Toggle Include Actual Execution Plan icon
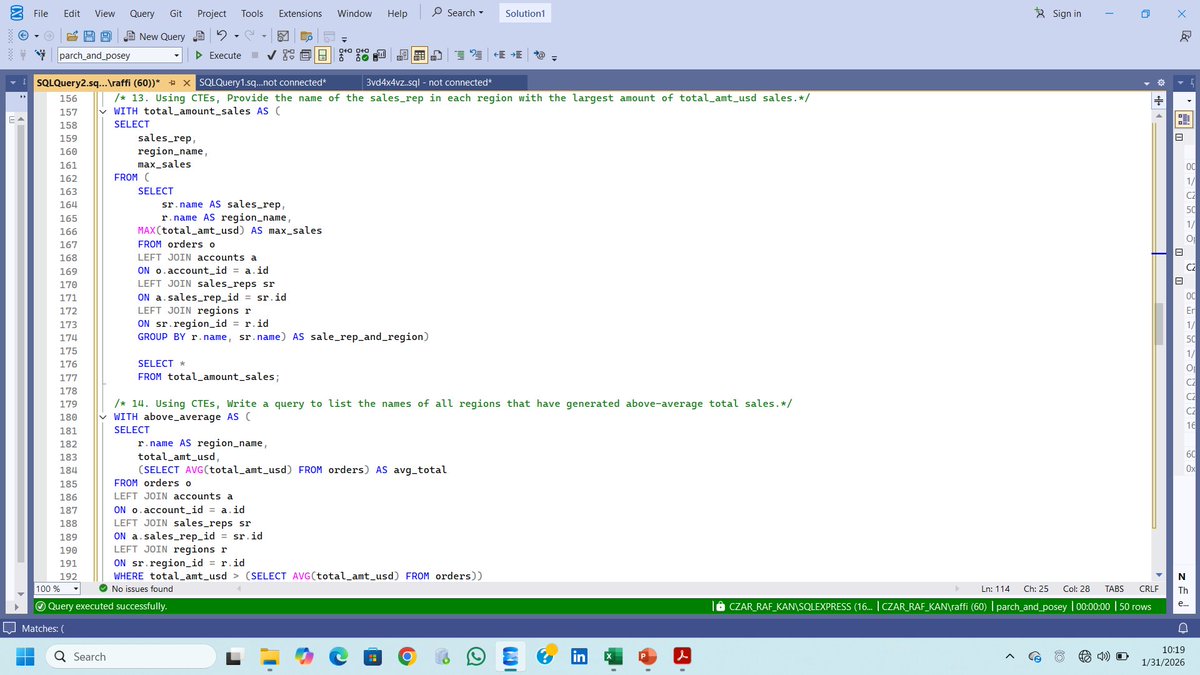The height and width of the screenshot is (675, 1200). point(345,55)
